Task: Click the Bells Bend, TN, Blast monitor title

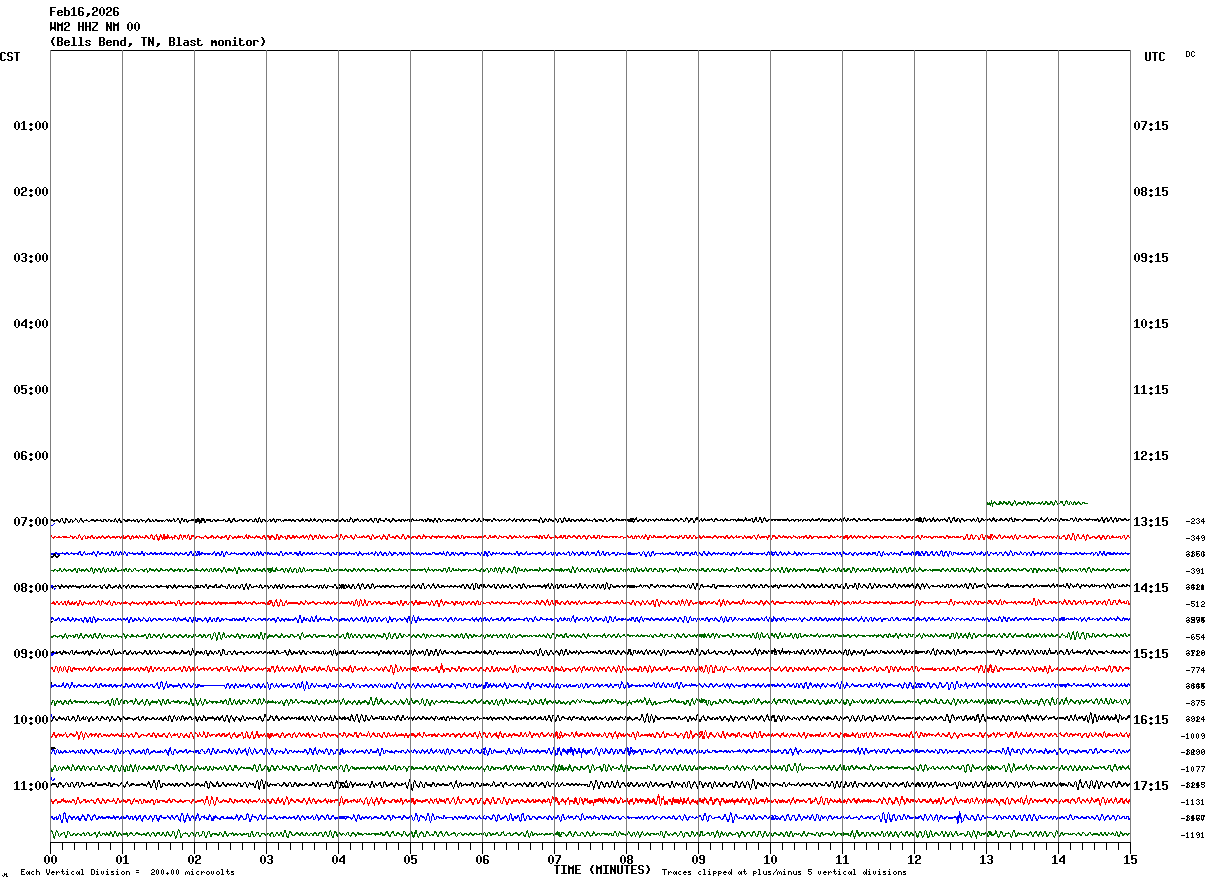Action: (158, 42)
